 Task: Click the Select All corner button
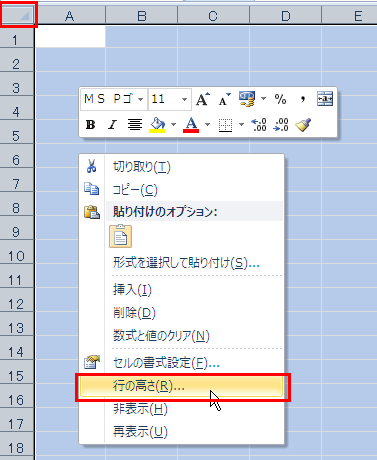(17, 15)
